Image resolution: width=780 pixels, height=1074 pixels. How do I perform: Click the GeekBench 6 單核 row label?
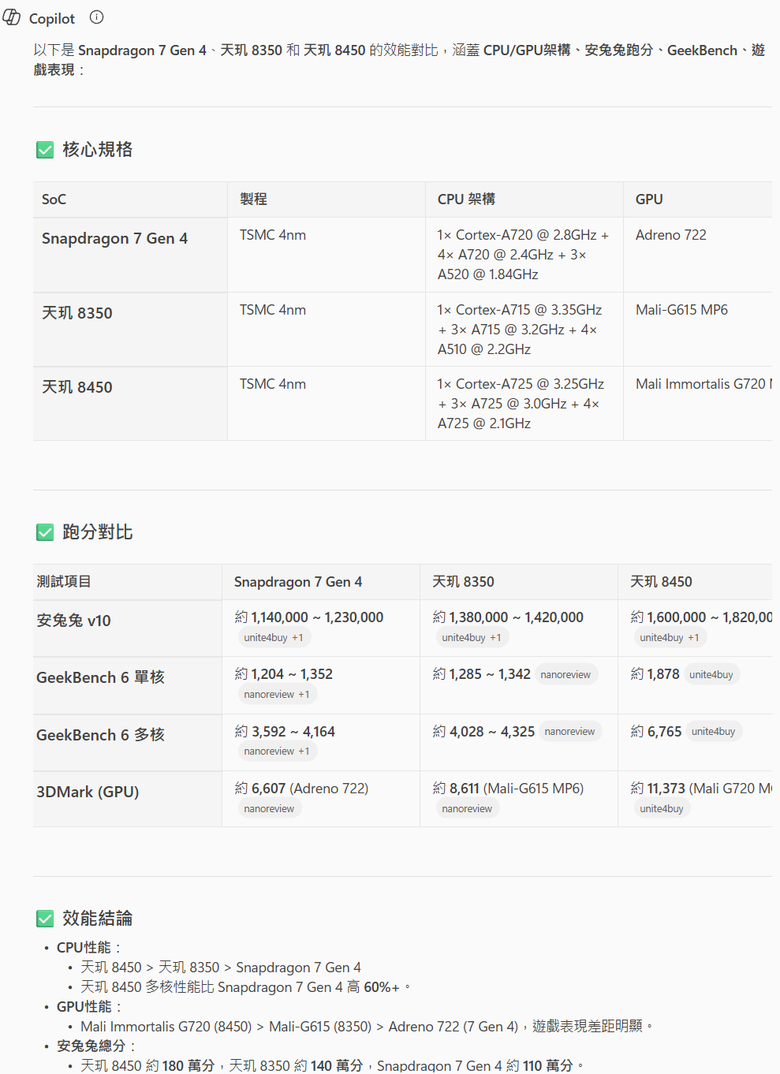pyautogui.click(x=101, y=677)
